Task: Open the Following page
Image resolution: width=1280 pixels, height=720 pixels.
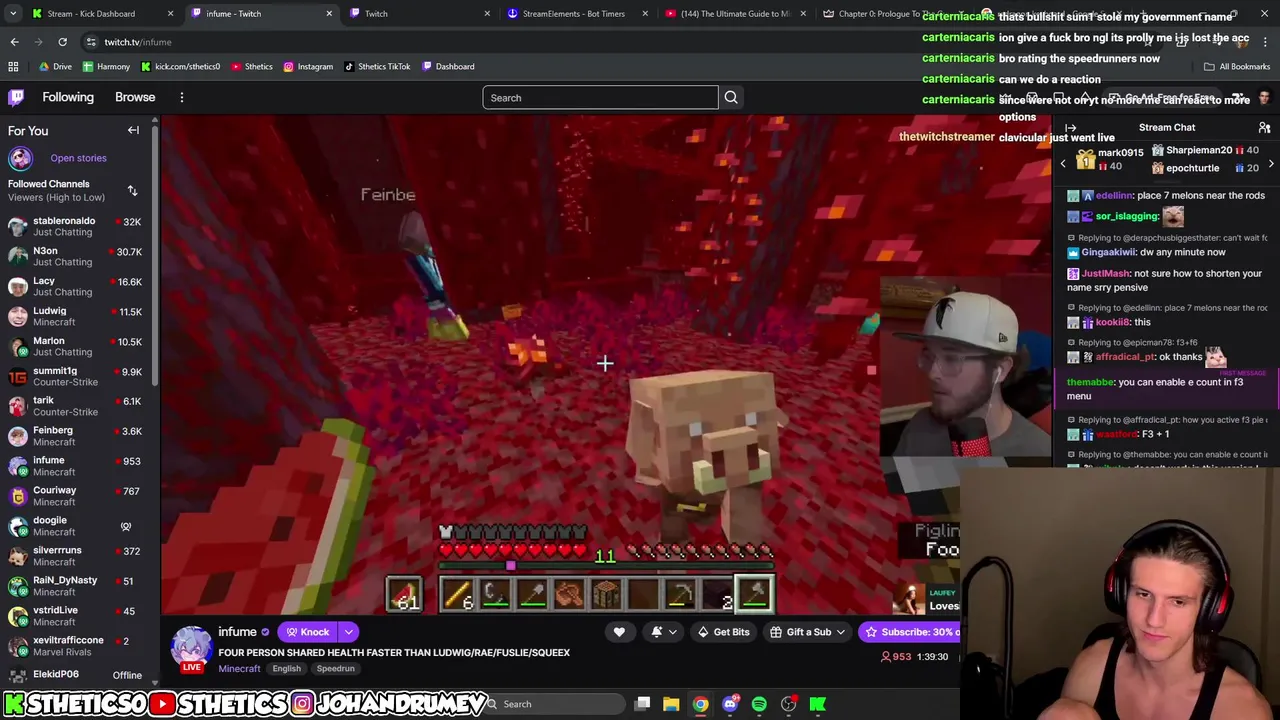Action: tap(68, 97)
